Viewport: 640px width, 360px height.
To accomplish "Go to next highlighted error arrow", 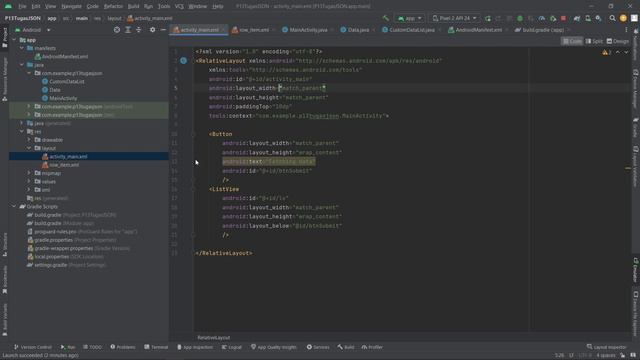I will click(x=626, y=52).
